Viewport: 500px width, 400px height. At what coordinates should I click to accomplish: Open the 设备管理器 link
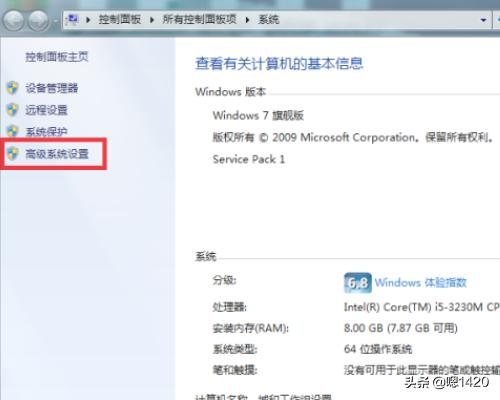pos(52,88)
